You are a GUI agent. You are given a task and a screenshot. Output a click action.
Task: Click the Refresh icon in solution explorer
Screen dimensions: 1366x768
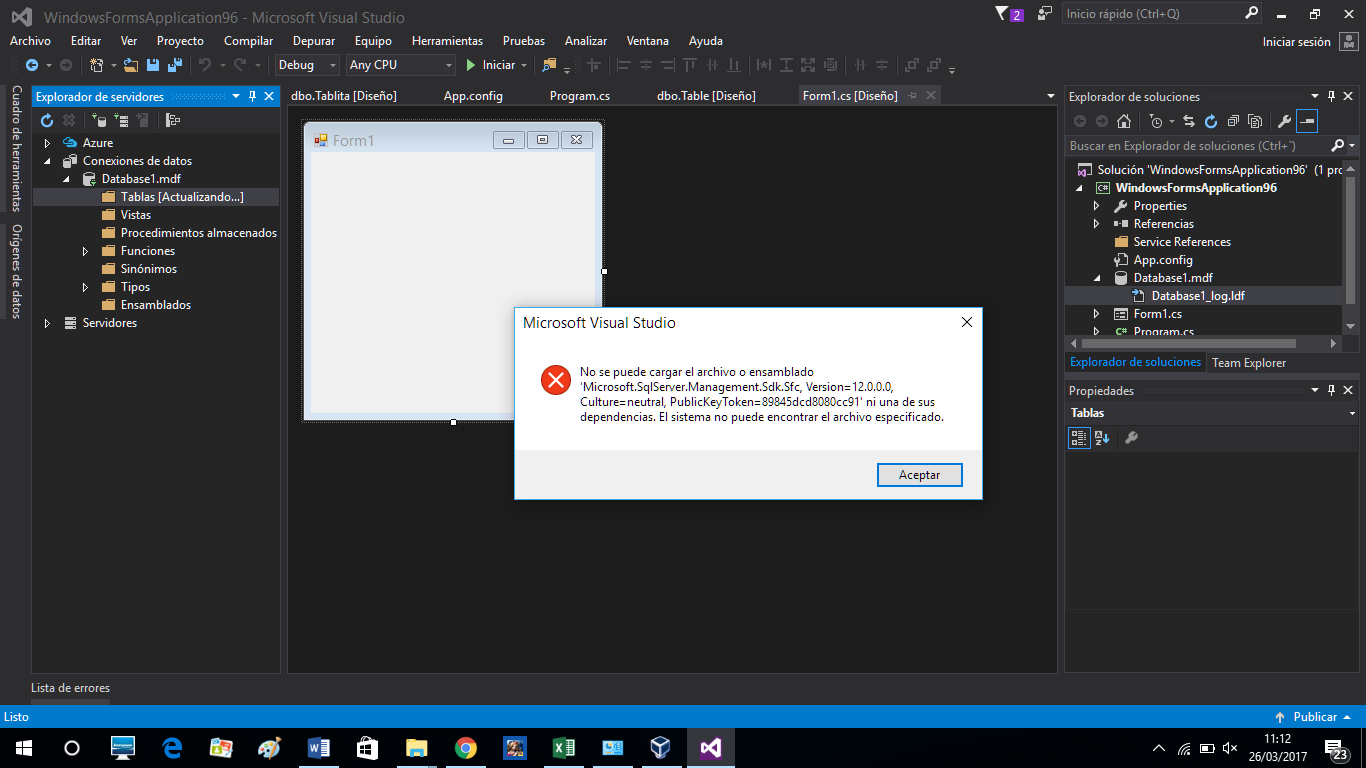pyautogui.click(x=1211, y=121)
